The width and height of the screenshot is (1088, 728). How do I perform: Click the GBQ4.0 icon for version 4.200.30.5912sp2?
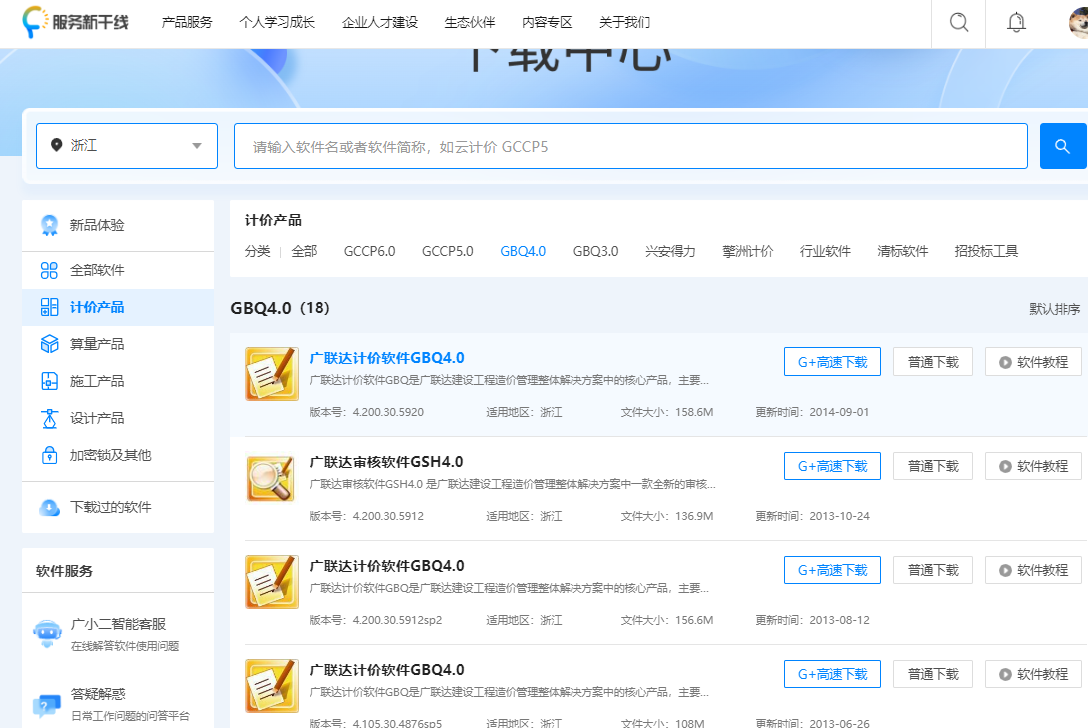(x=272, y=582)
